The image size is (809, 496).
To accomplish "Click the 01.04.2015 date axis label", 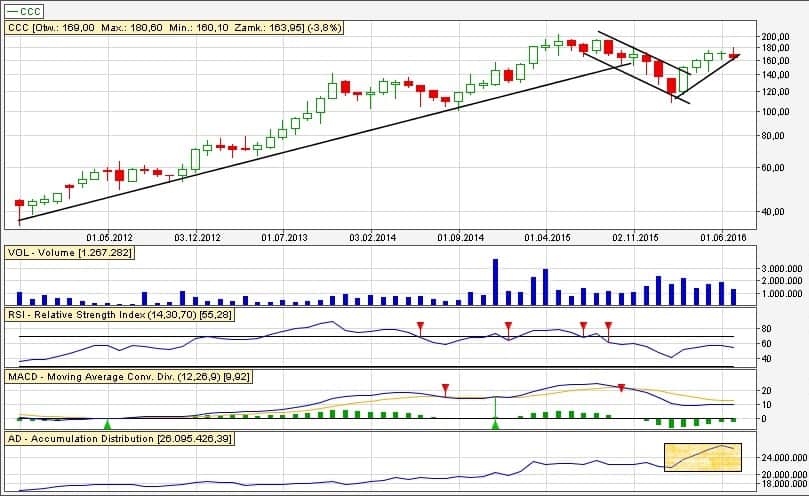I will click(x=548, y=238).
